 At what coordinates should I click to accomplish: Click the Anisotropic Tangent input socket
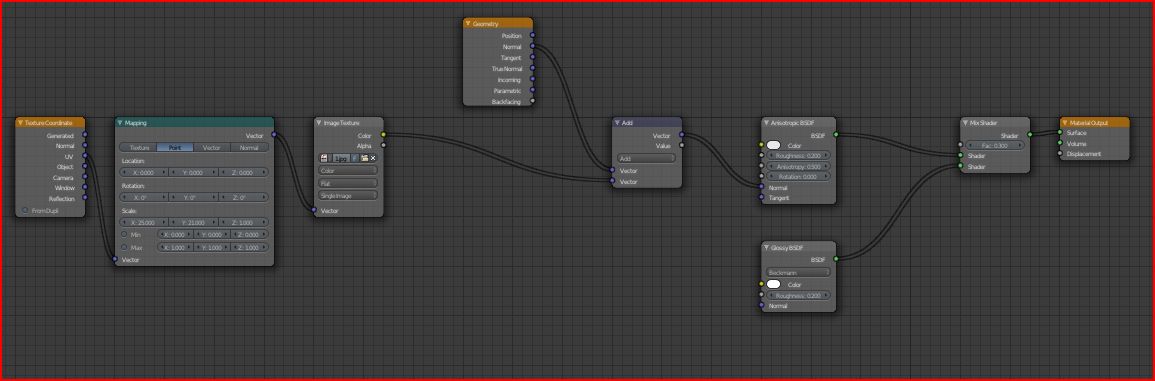pos(762,198)
